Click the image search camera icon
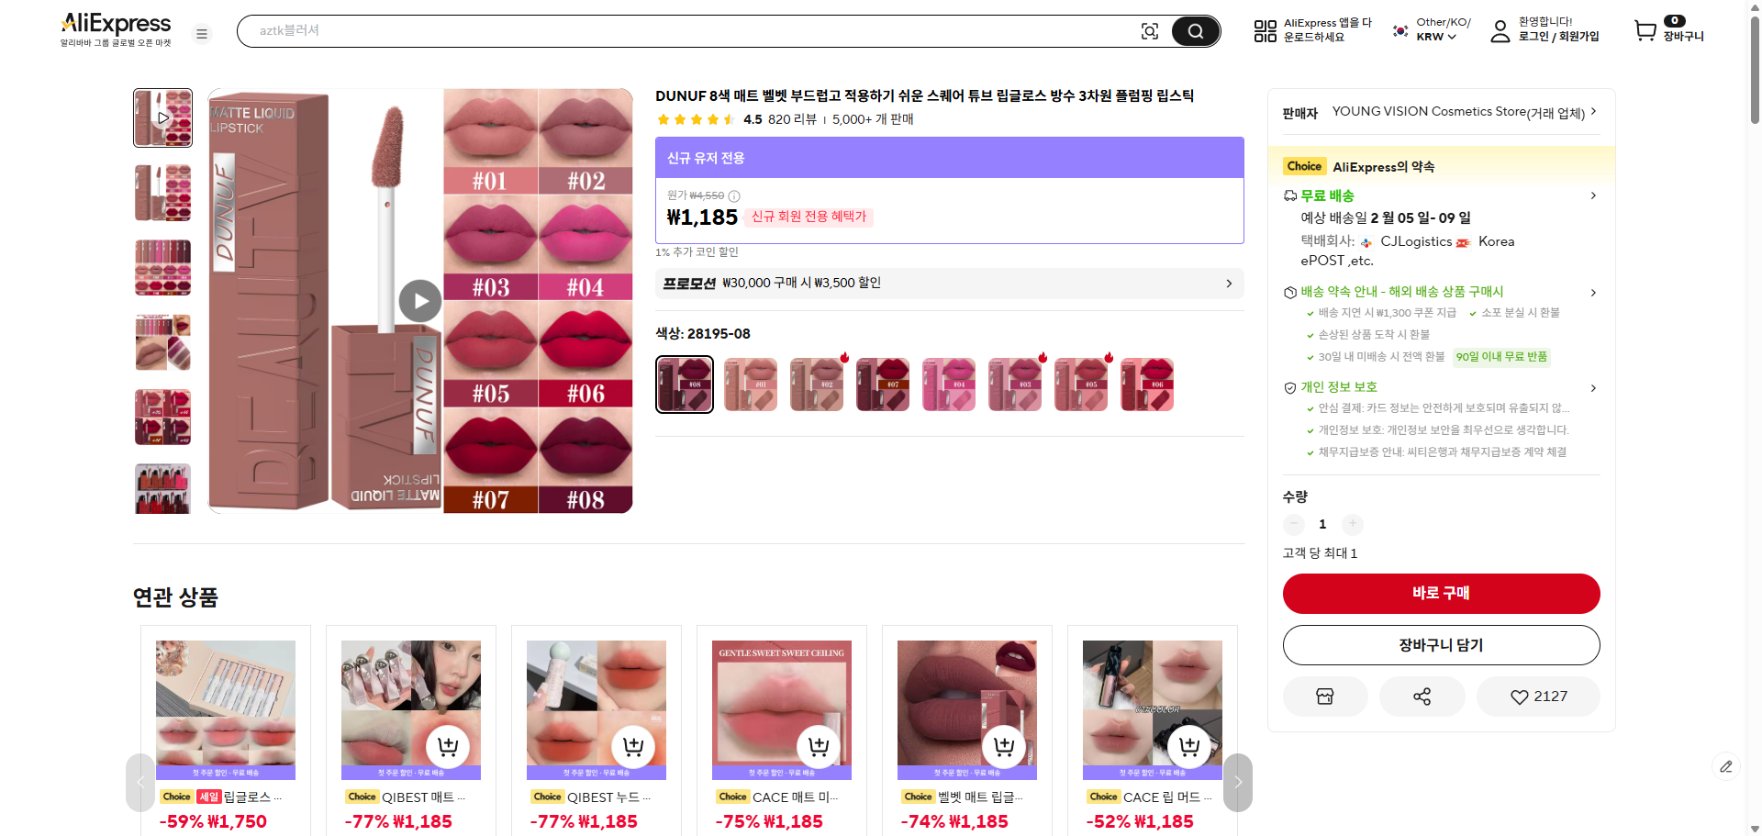The image size is (1762, 836). click(x=1150, y=32)
